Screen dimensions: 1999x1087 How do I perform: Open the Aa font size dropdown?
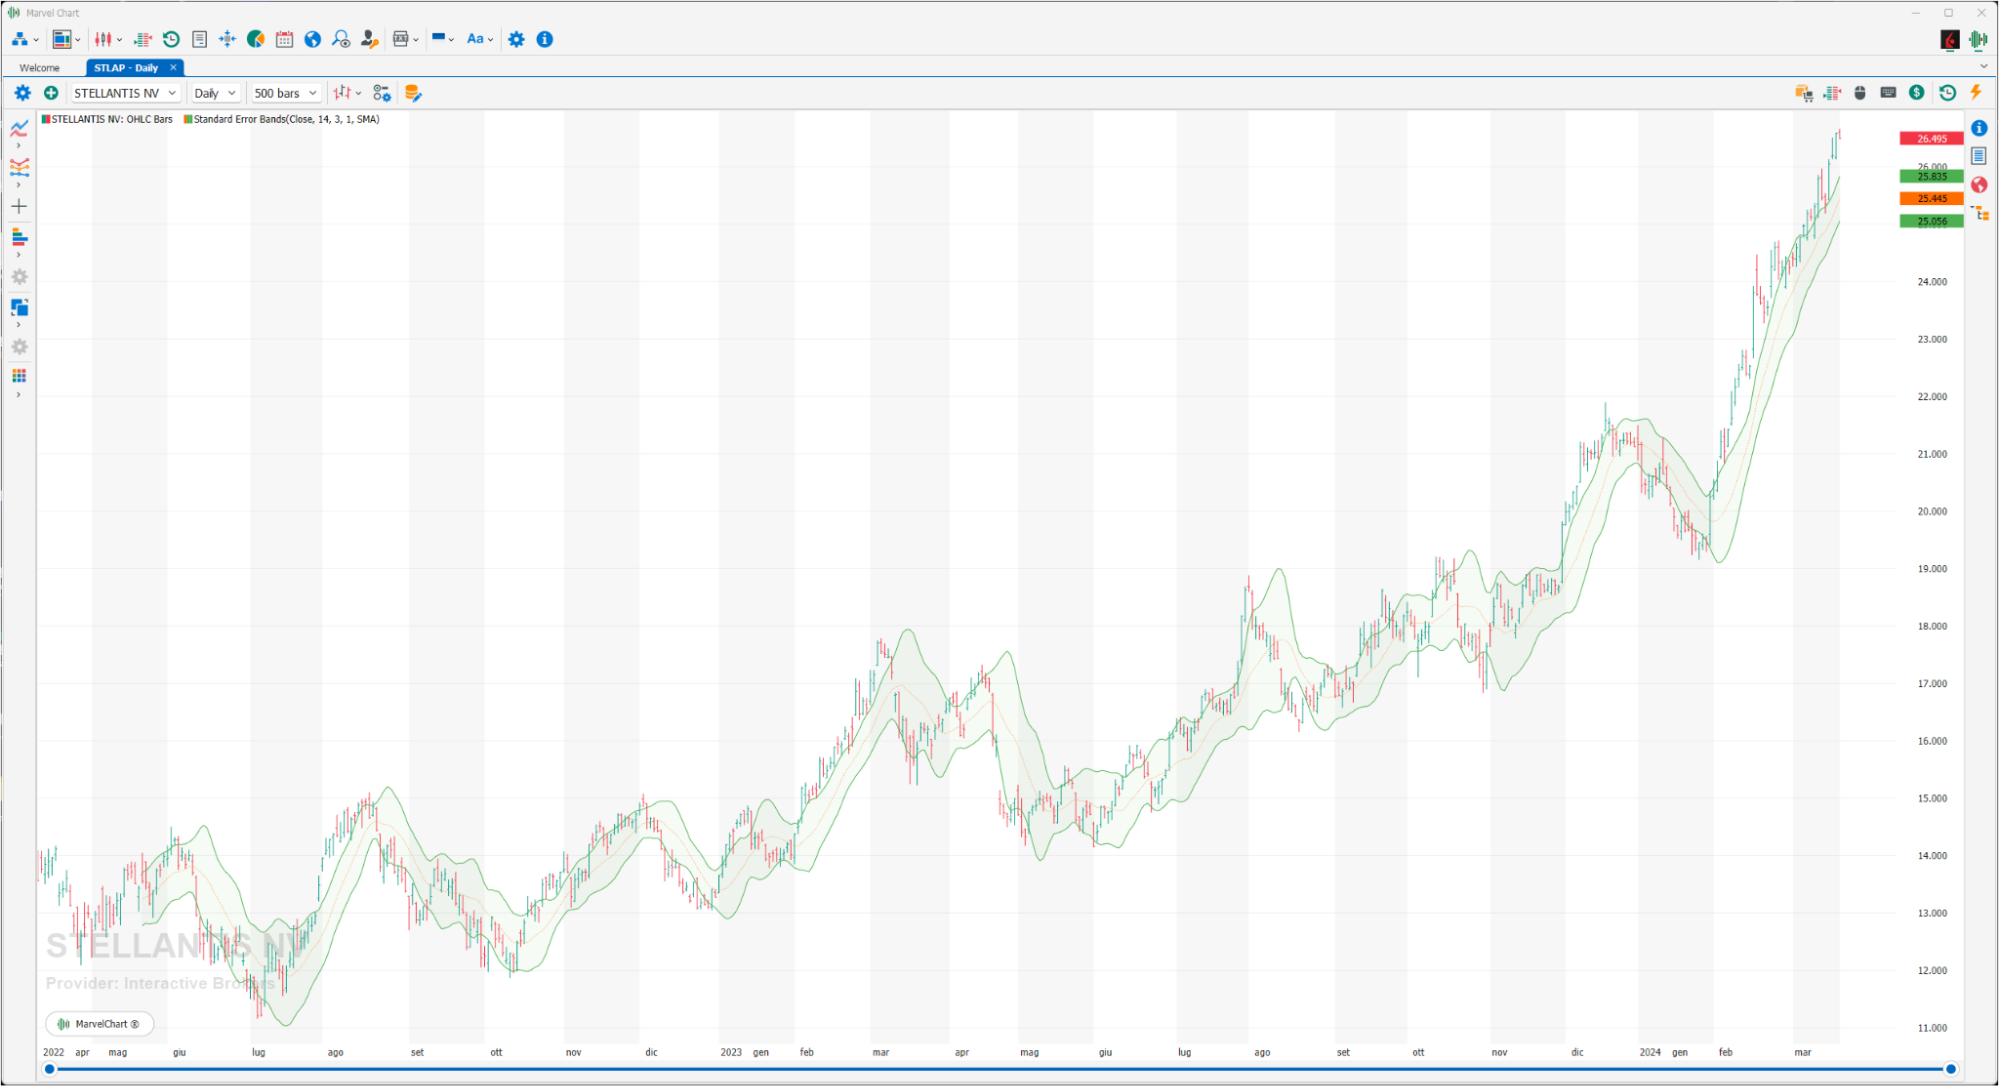(x=480, y=39)
